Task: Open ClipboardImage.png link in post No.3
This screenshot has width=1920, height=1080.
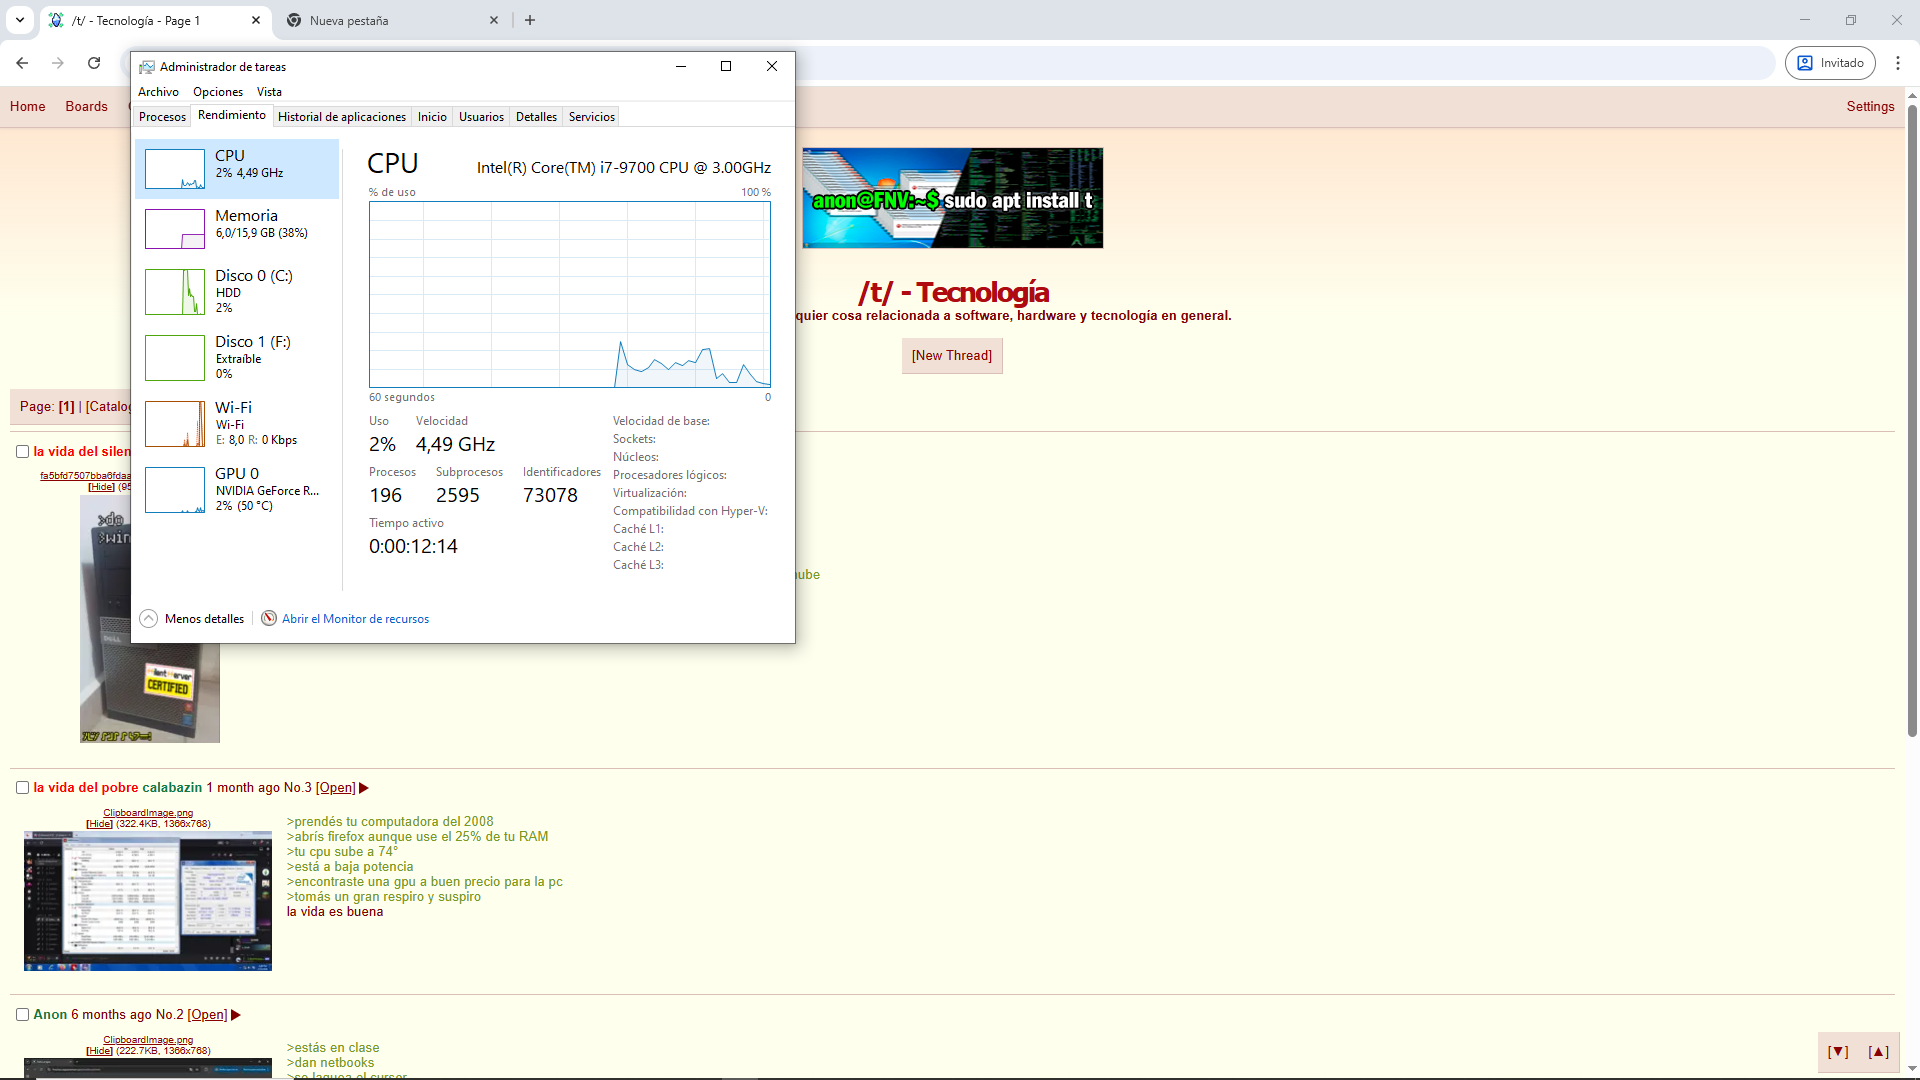Action: click(148, 813)
